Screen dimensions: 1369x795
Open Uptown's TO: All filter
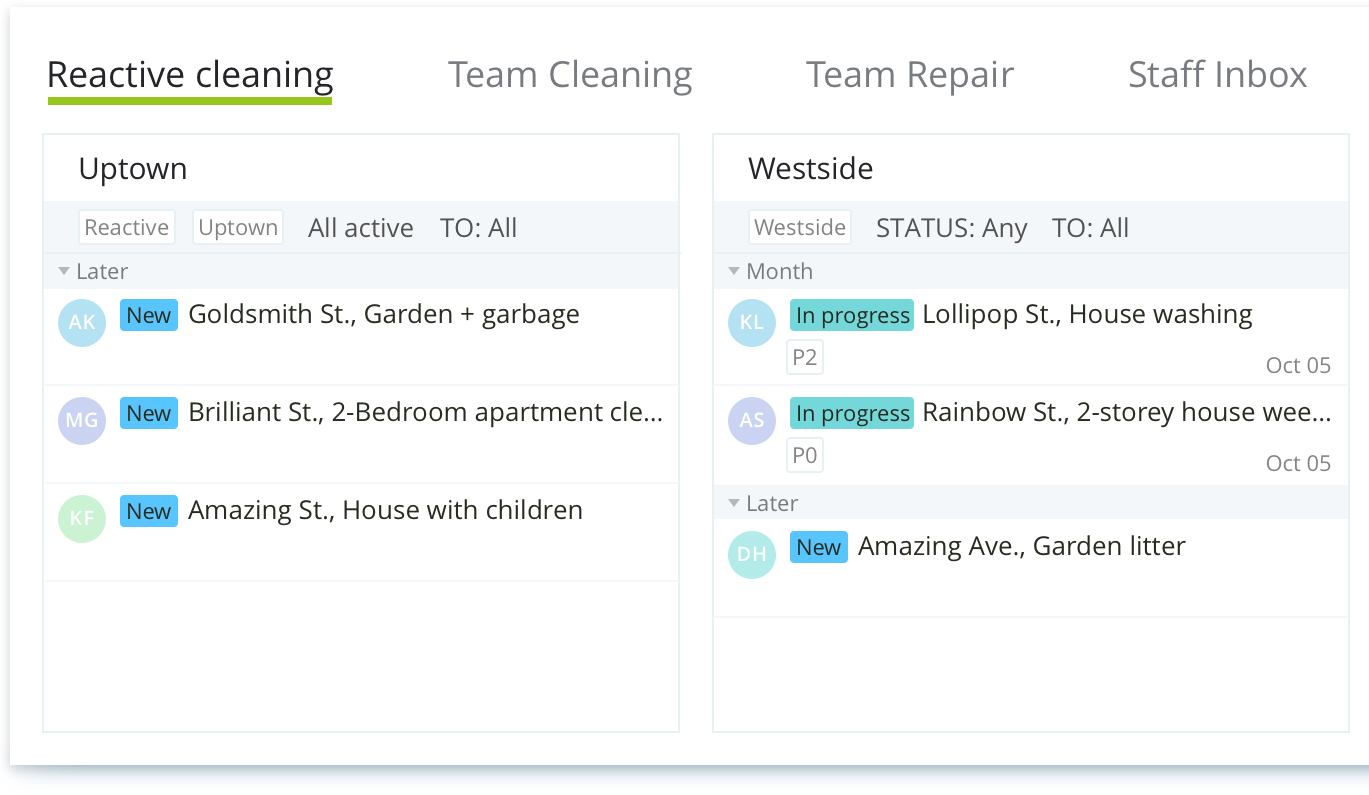pyautogui.click(x=478, y=228)
